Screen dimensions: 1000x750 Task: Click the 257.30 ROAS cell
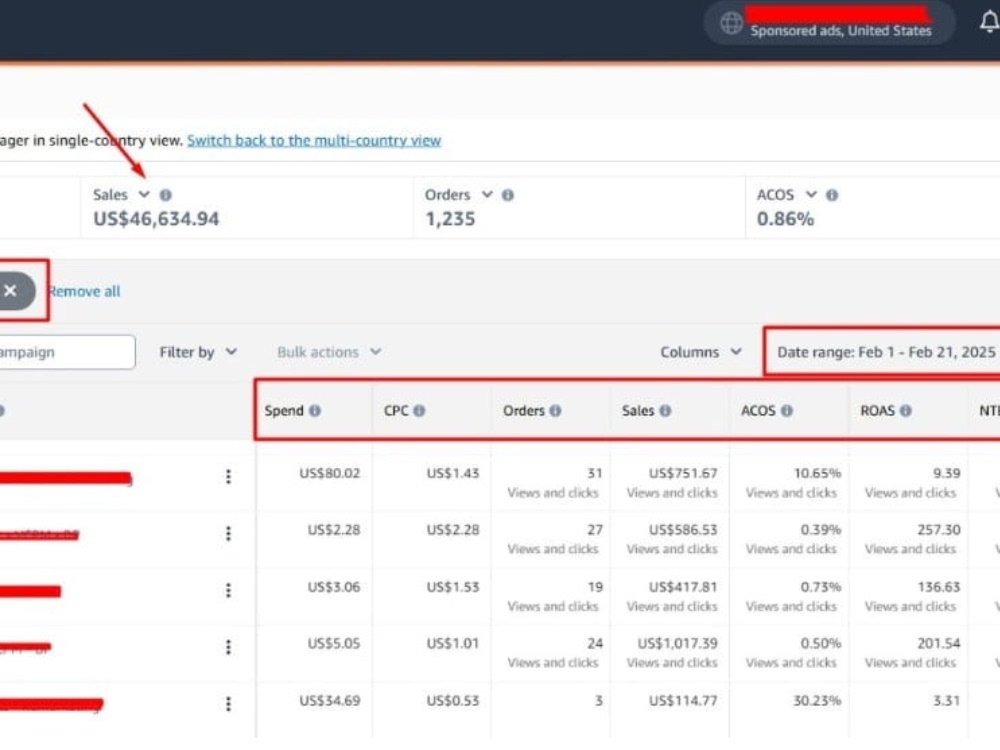click(939, 530)
